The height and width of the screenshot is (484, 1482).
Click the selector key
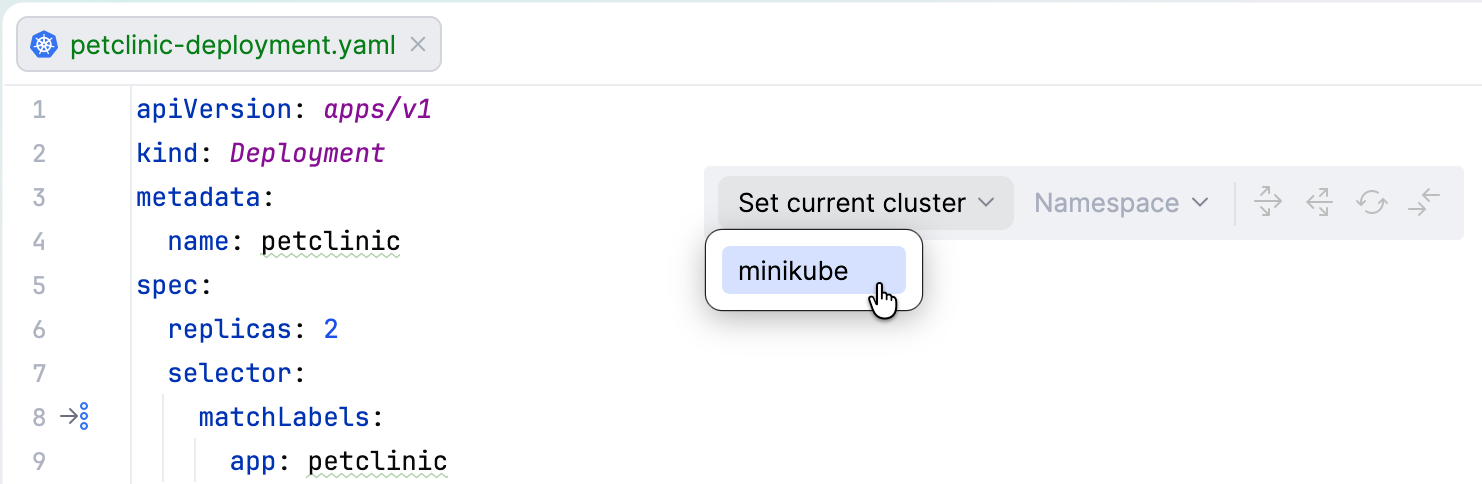tap(228, 373)
